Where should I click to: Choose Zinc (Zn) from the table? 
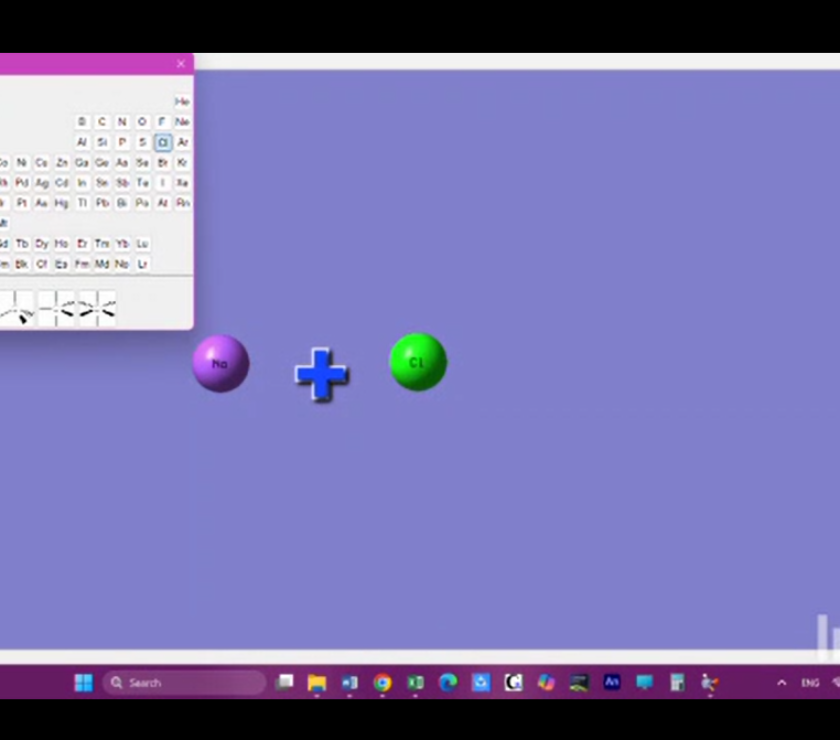pos(62,162)
